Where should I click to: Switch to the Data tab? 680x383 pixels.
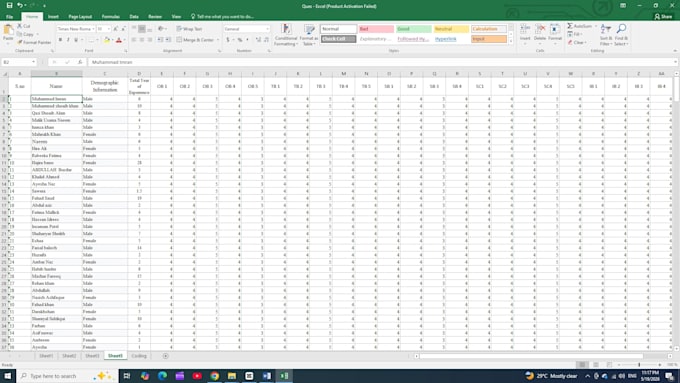[134, 16]
